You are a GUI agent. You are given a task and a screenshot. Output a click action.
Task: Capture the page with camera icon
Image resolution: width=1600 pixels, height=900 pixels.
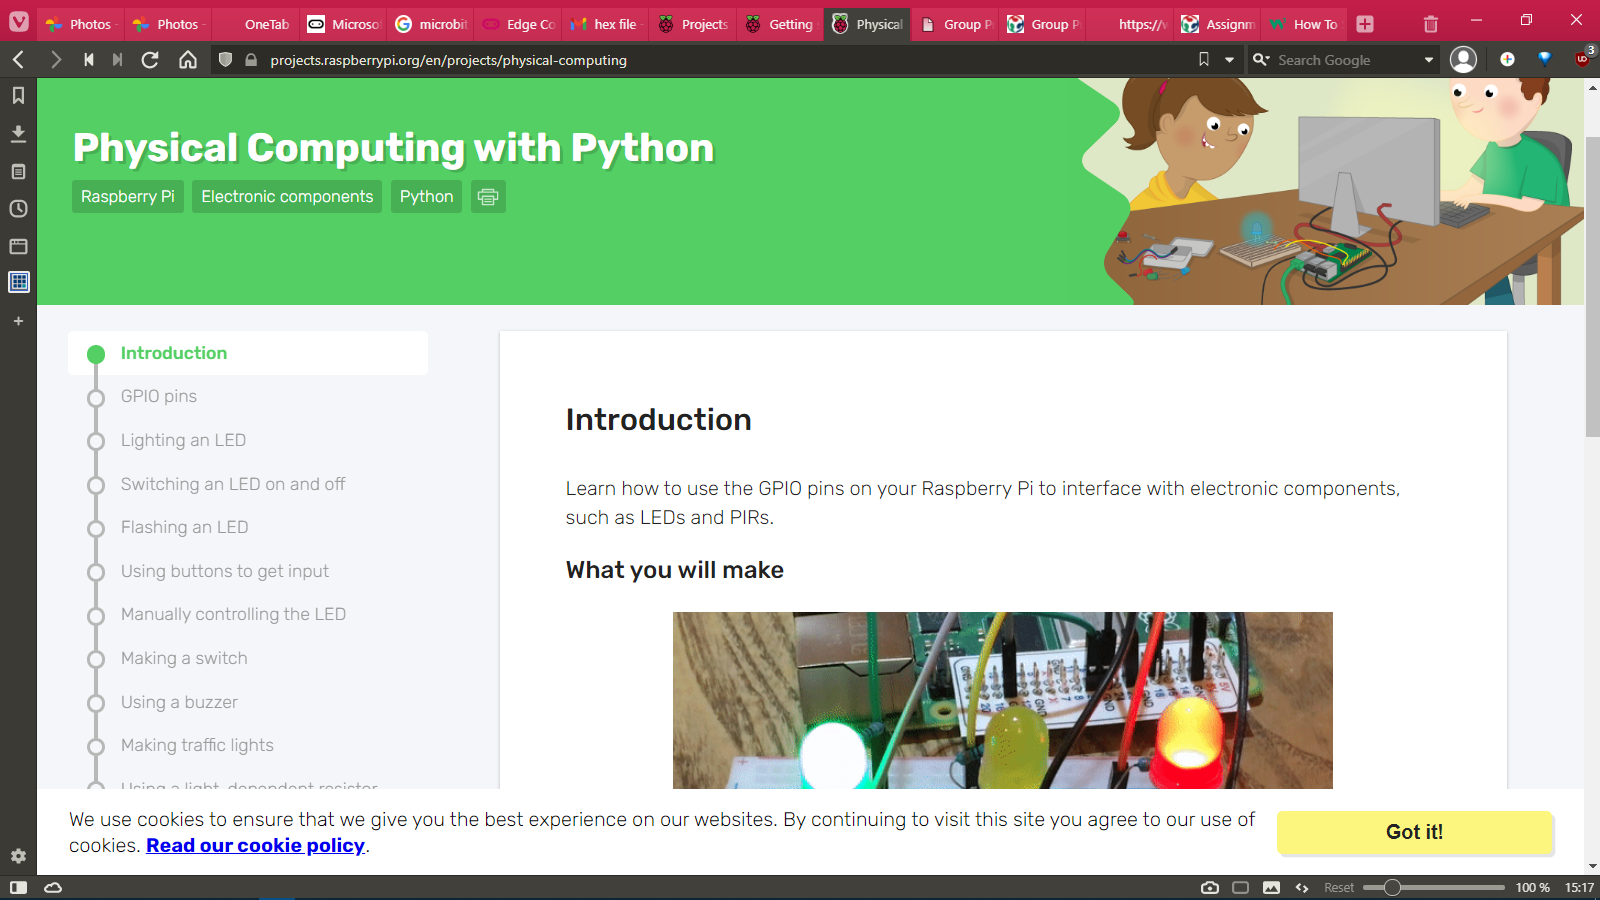coord(1210,888)
